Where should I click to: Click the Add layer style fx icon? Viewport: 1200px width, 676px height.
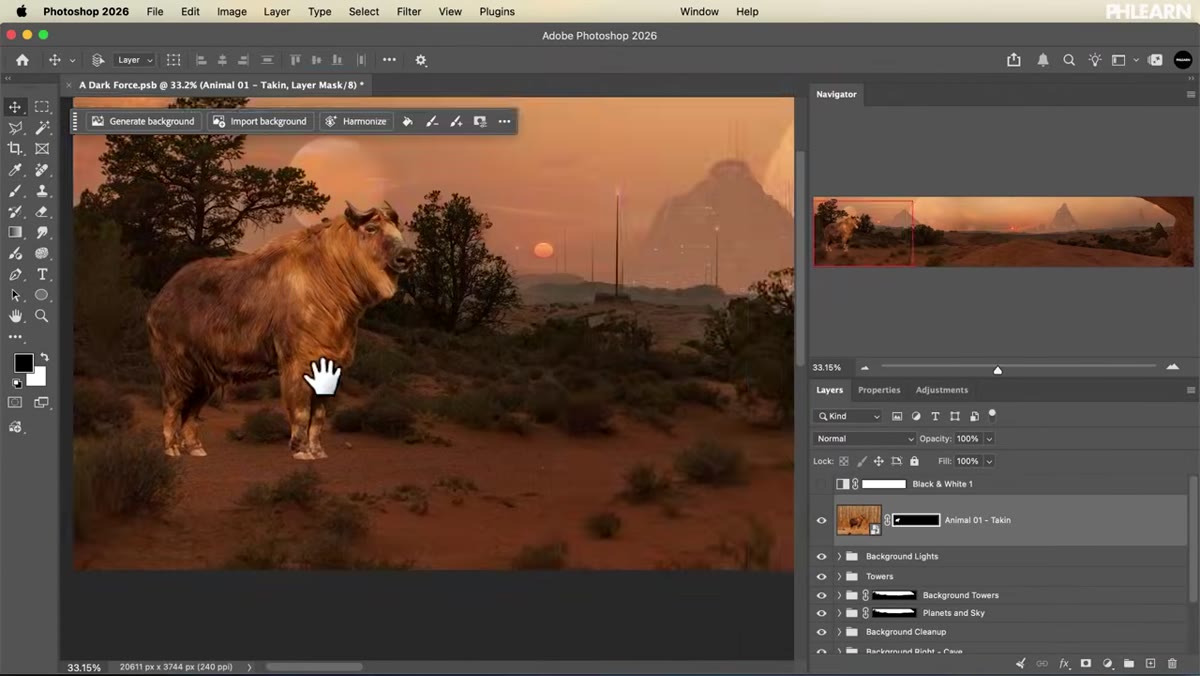(x=1064, y=663)
